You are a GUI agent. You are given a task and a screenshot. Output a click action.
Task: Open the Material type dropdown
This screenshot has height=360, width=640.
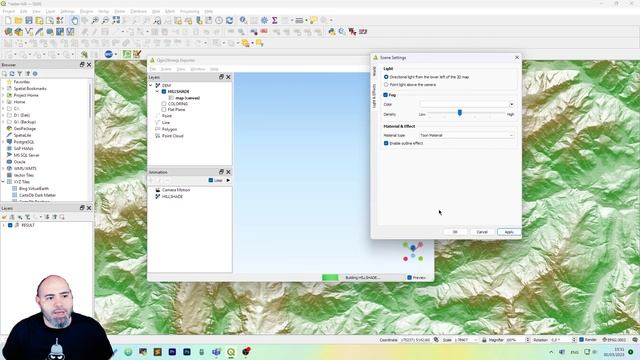tap(467, 135)
